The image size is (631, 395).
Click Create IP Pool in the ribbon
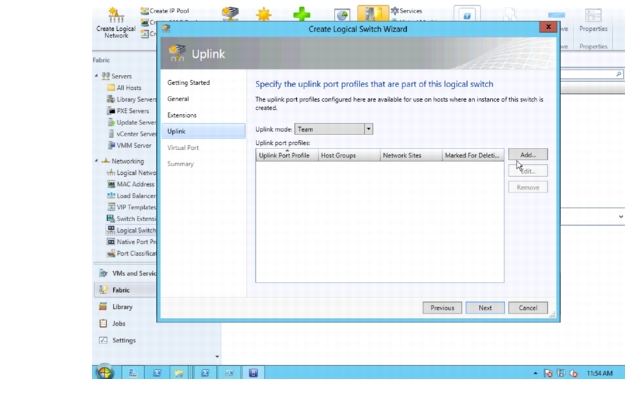coord(165,11)
